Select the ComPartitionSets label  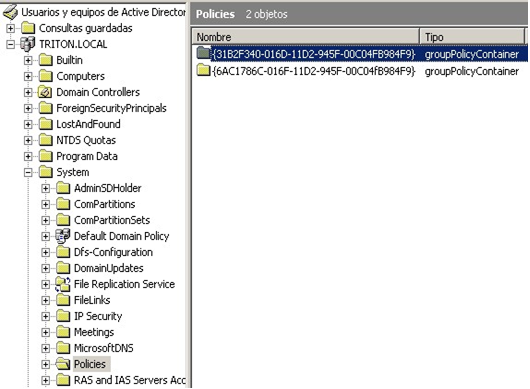pos(112,220)
